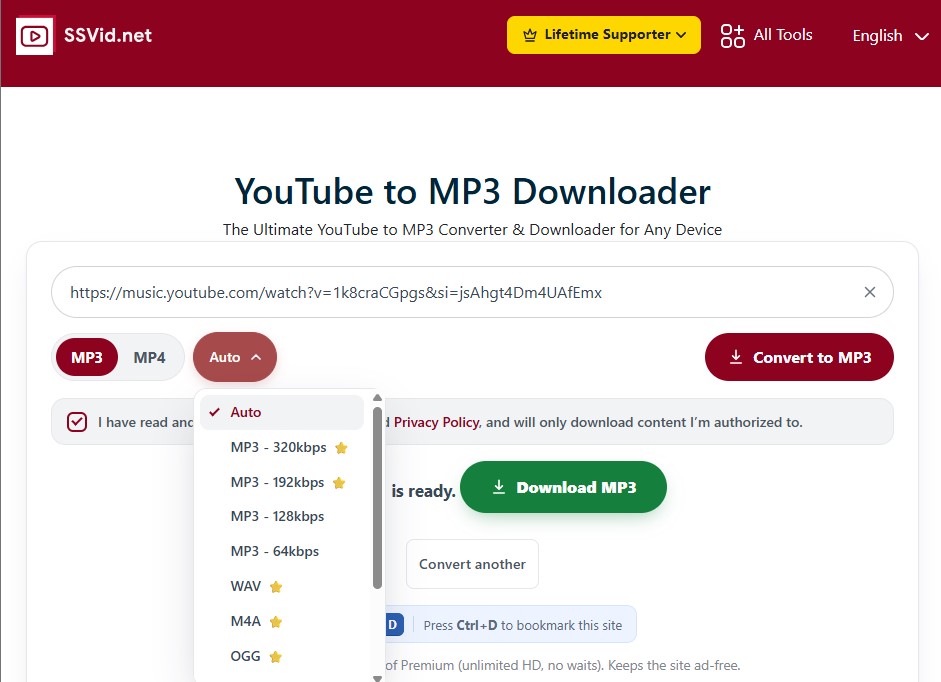Viewport: 941px width, 682px height.
Task: Switch to the MP4 format tab
Action: click(x=149, y=358)
